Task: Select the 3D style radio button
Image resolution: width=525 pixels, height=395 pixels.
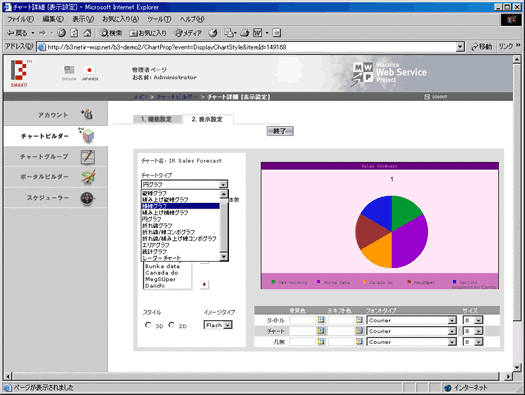Action: (x=148, y=325)
